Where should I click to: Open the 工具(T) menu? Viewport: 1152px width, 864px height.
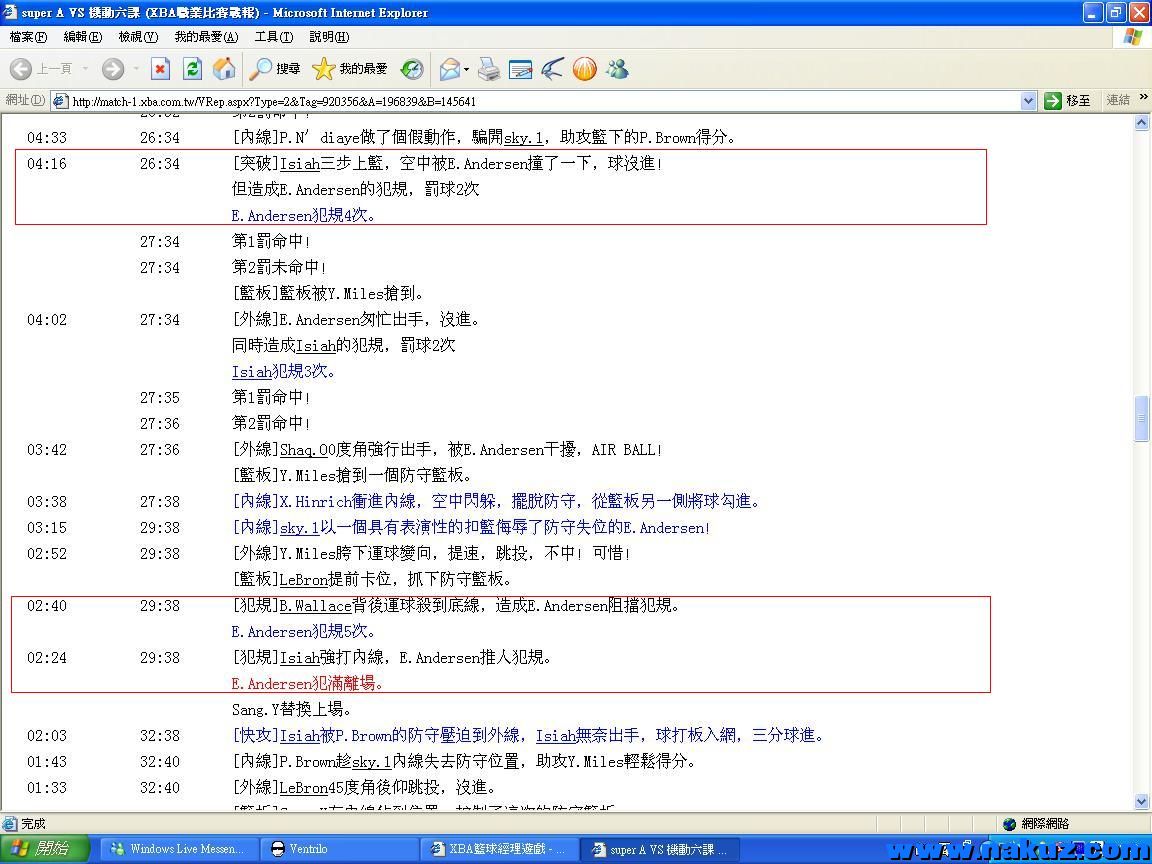point(273,37)
